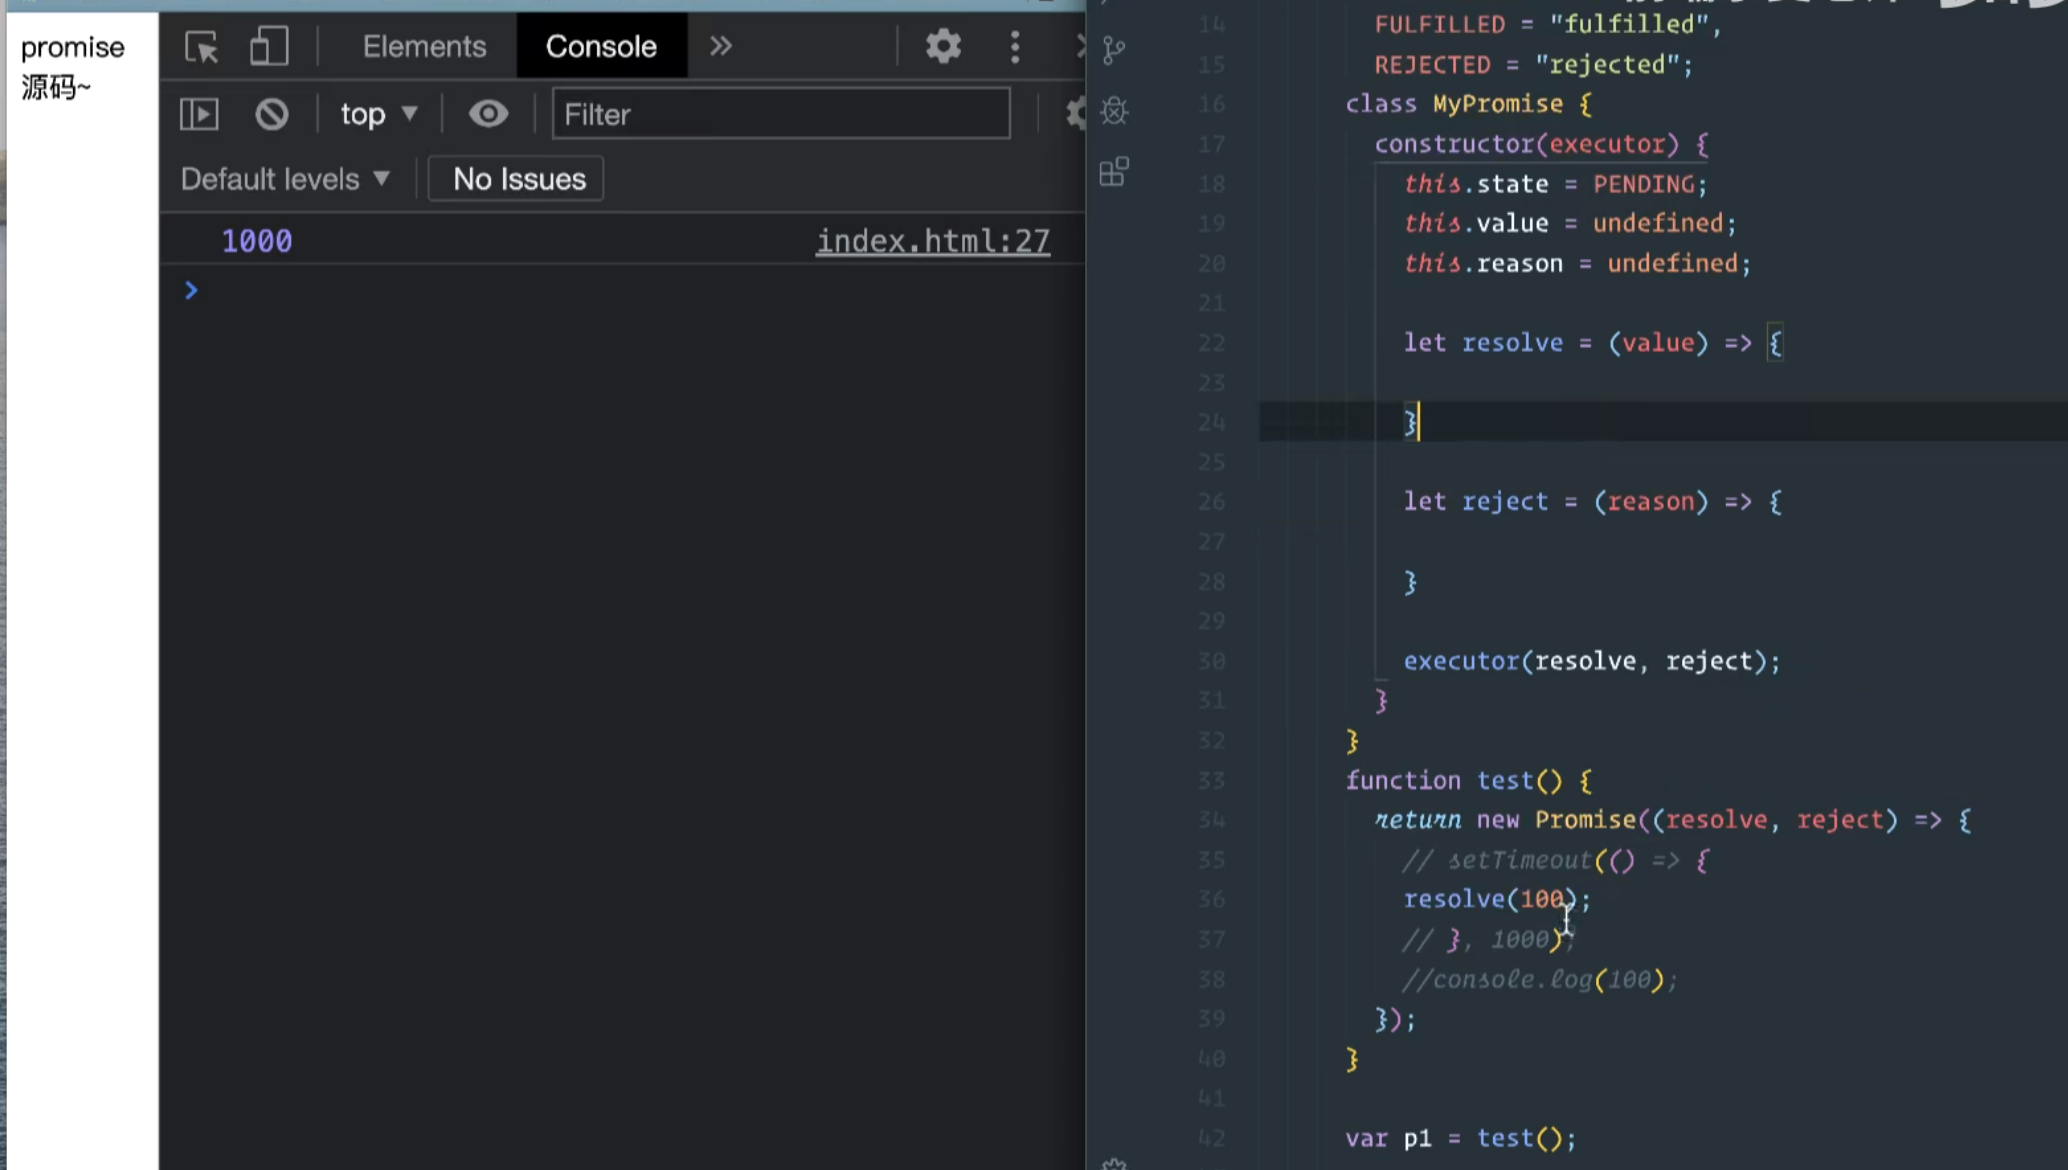Click the console Filter input field
The width and height of the screenshot is (2068, 1170).
click(780, 114)
